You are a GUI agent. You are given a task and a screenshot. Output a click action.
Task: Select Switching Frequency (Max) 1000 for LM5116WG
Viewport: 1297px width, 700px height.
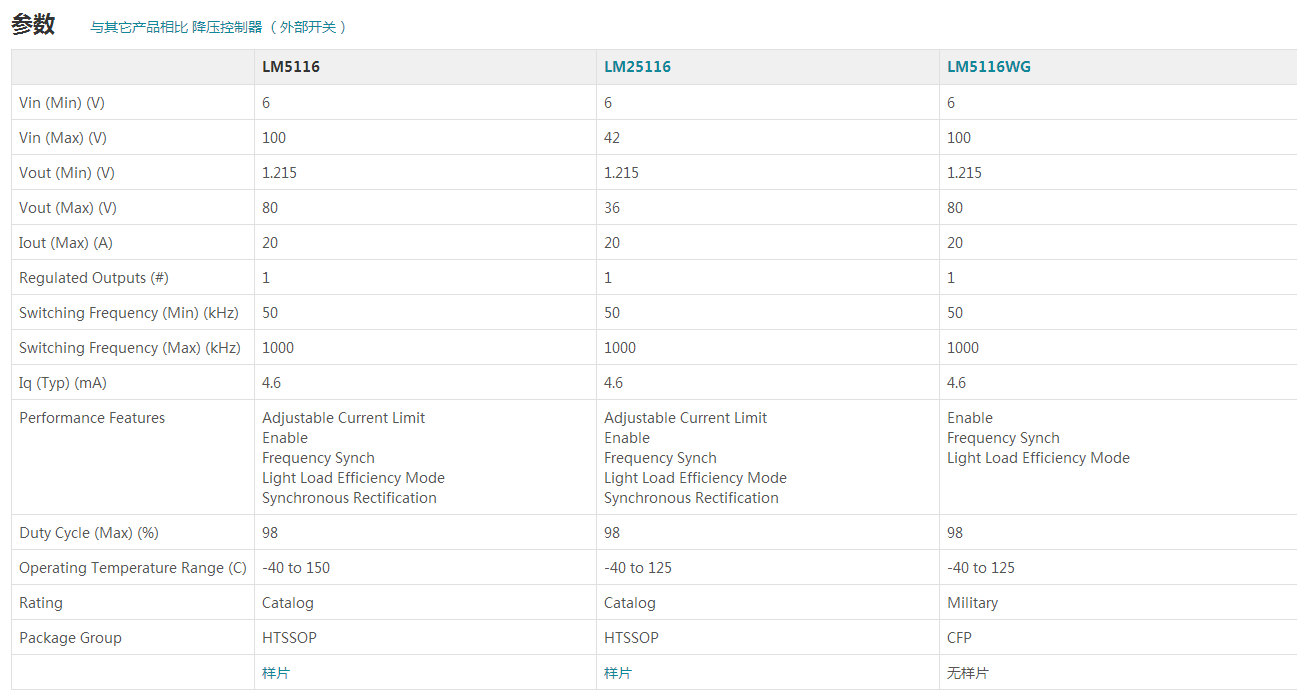click(x=963, y=348)
